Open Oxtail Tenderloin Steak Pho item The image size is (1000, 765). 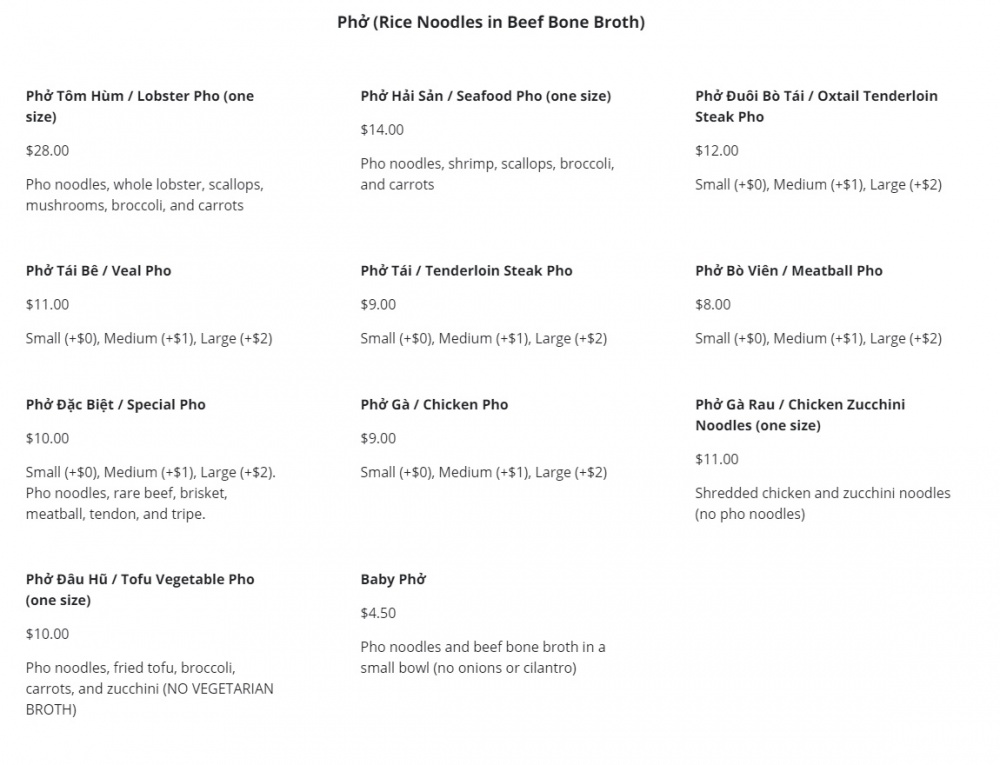[816, 106]
